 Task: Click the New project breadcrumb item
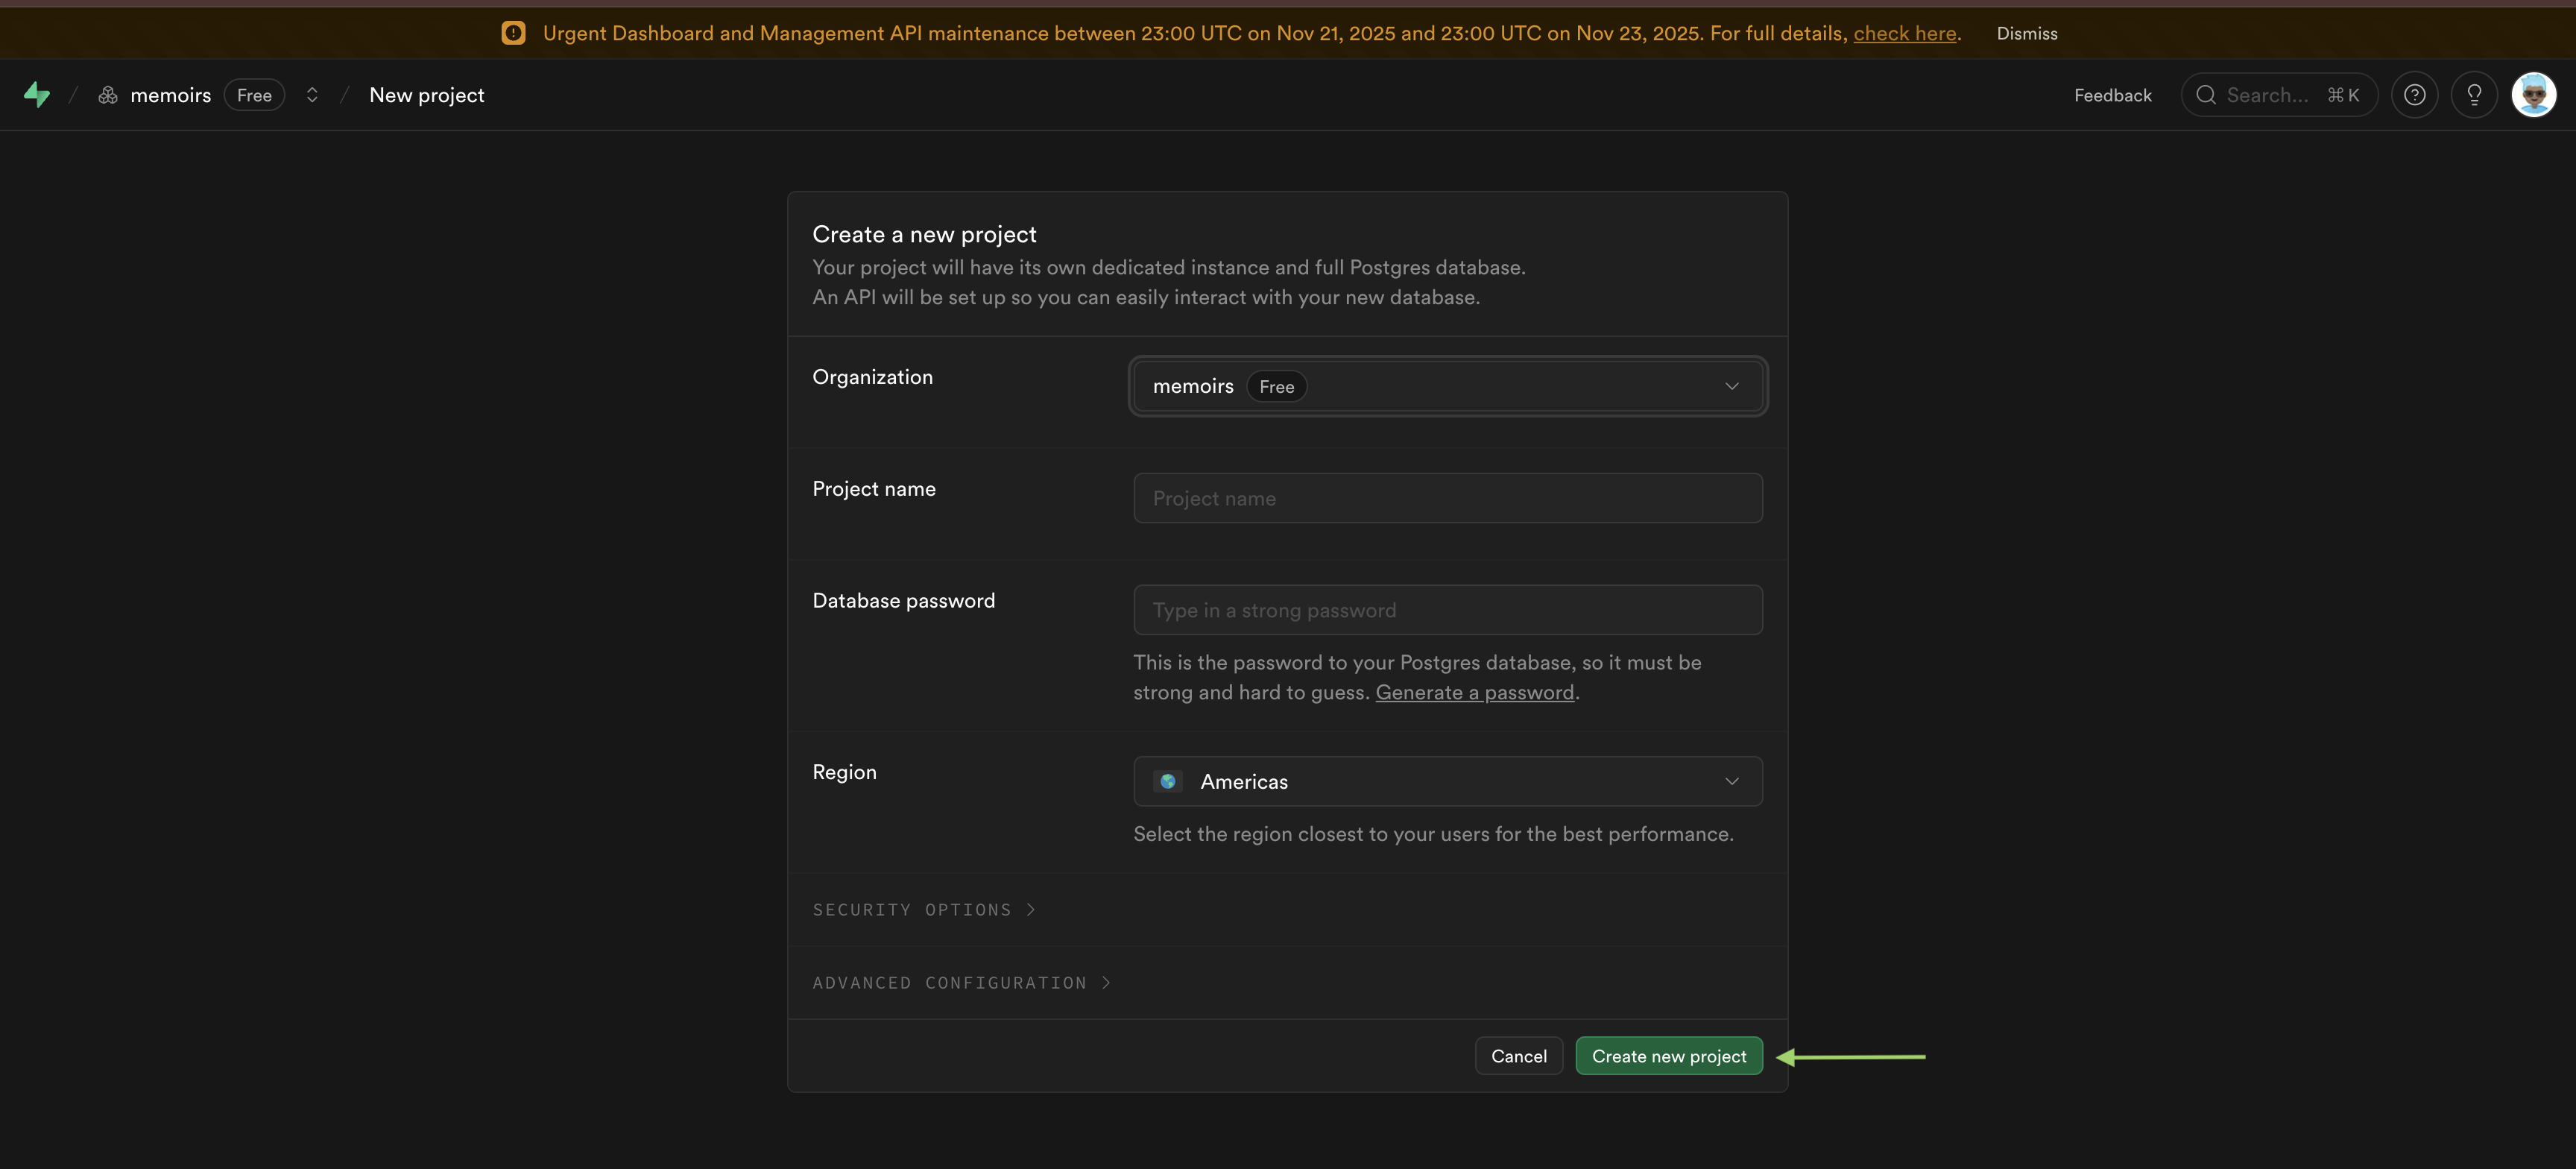point(426,94)
